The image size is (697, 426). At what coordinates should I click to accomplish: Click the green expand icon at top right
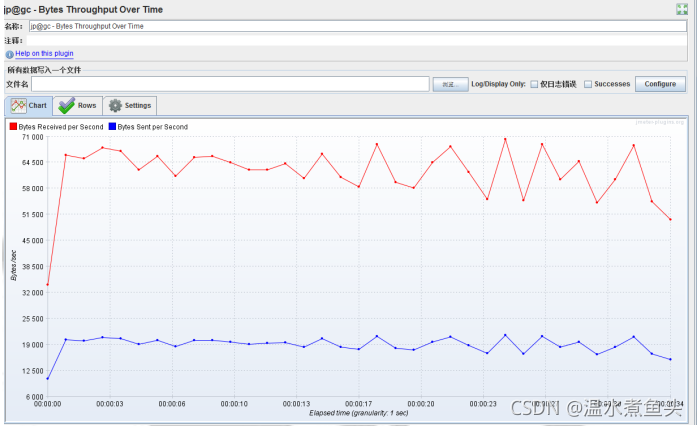point(681,9)
